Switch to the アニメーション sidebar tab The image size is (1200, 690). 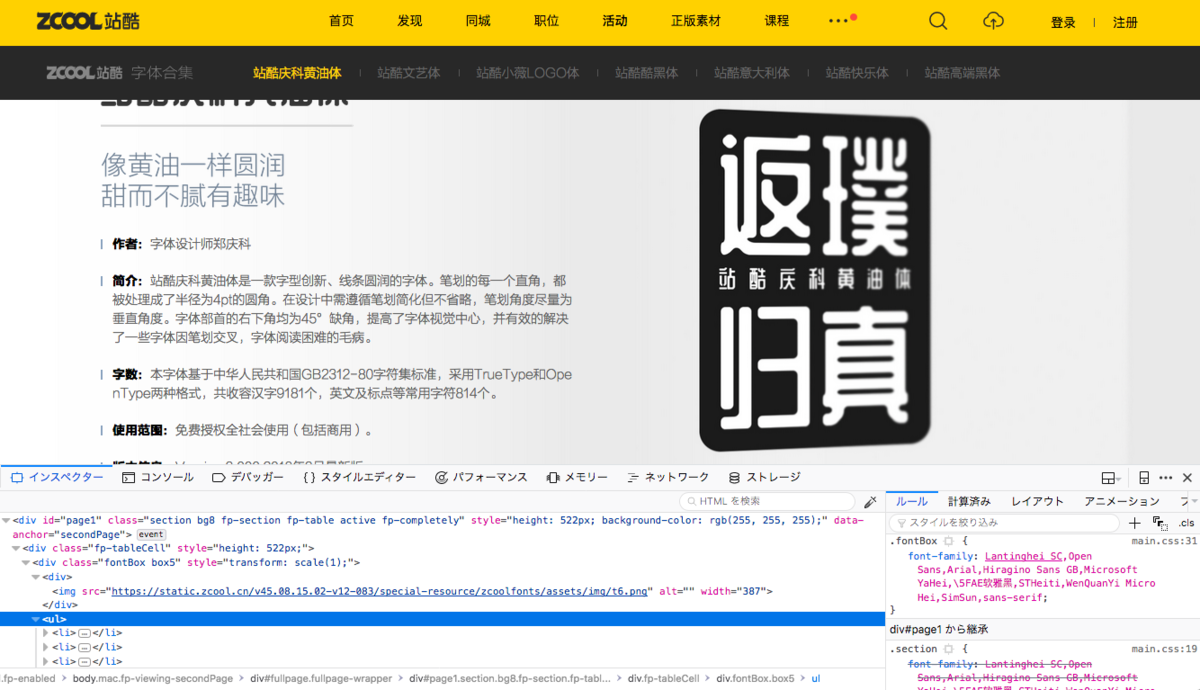coord(1122,501)
